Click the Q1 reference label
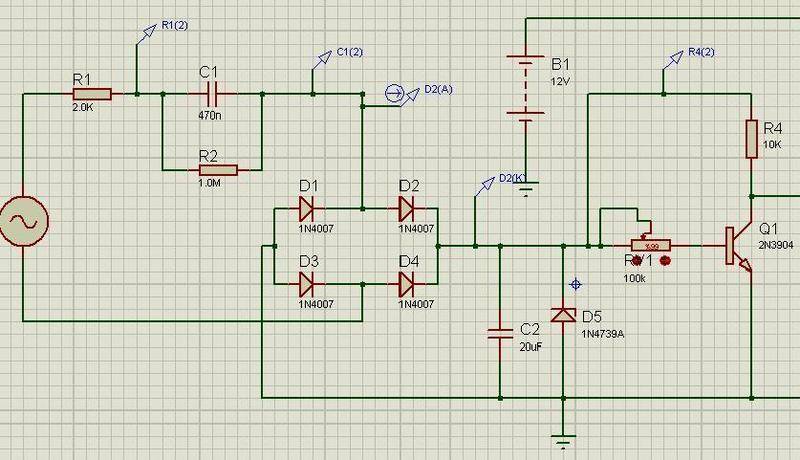 point(769,228)
